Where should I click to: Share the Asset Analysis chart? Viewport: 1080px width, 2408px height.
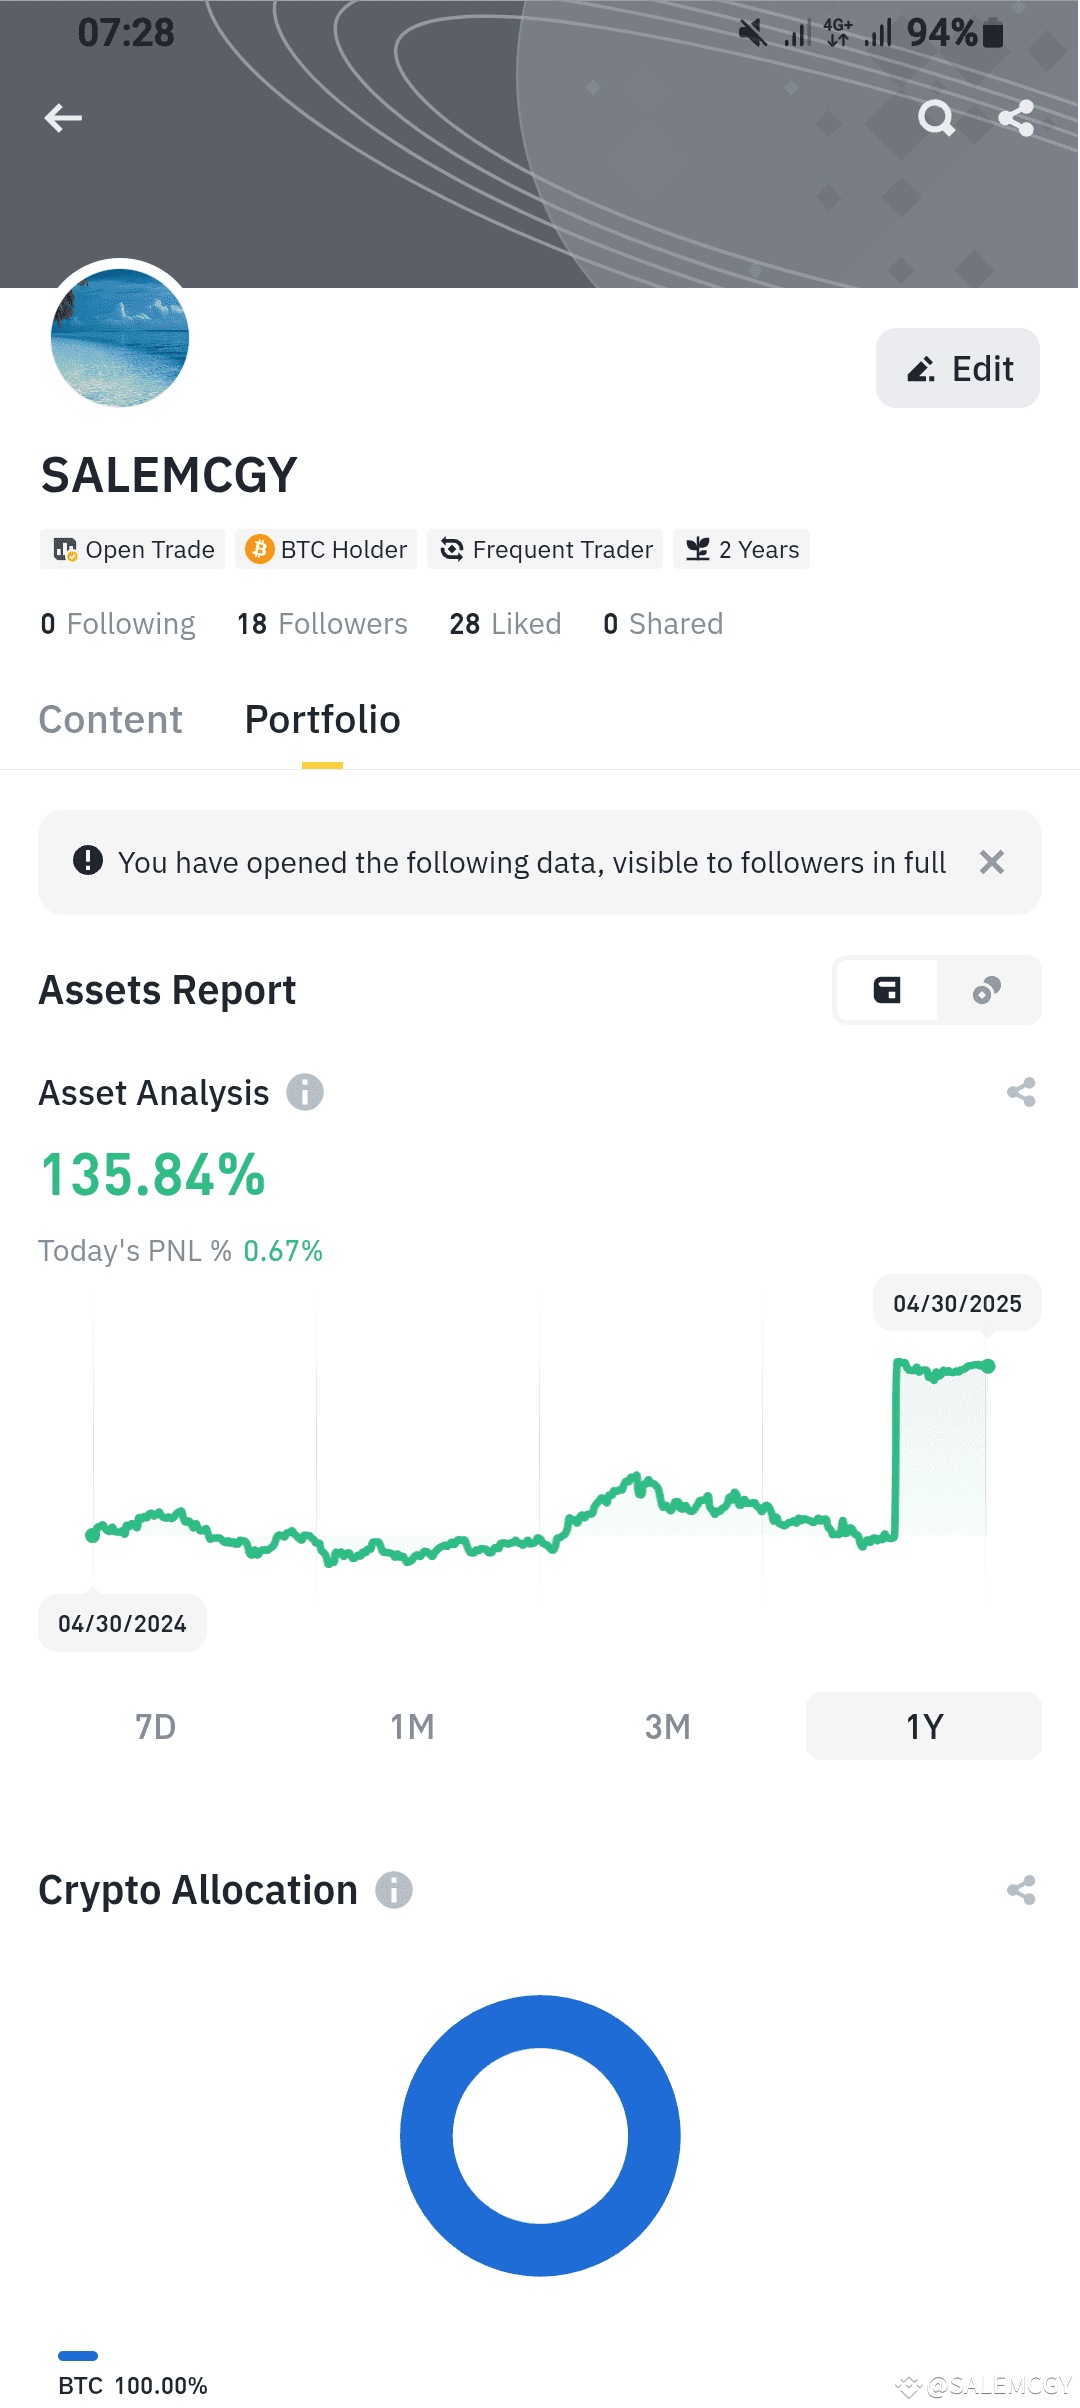[x=1021, y=1092]
